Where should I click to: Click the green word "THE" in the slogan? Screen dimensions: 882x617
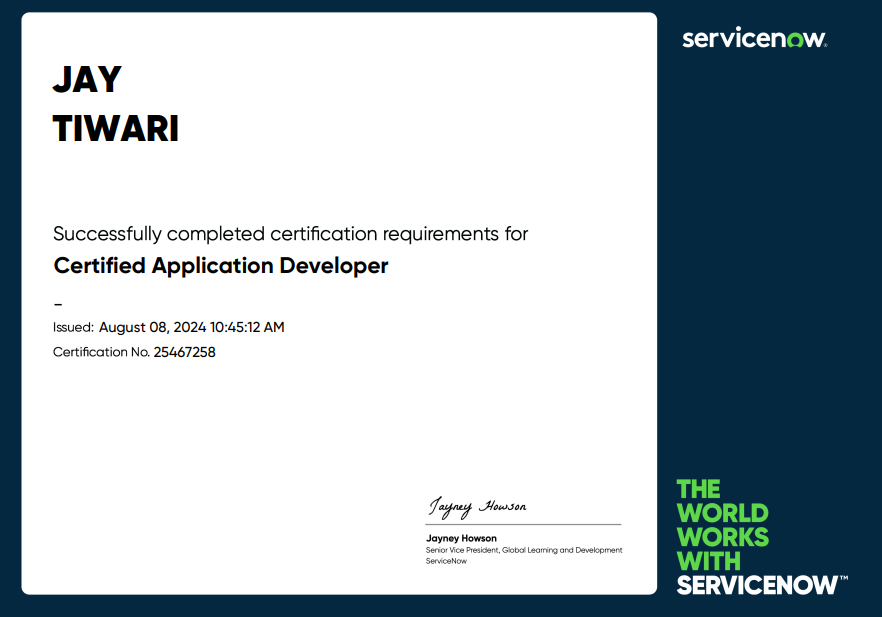(698, 489)
